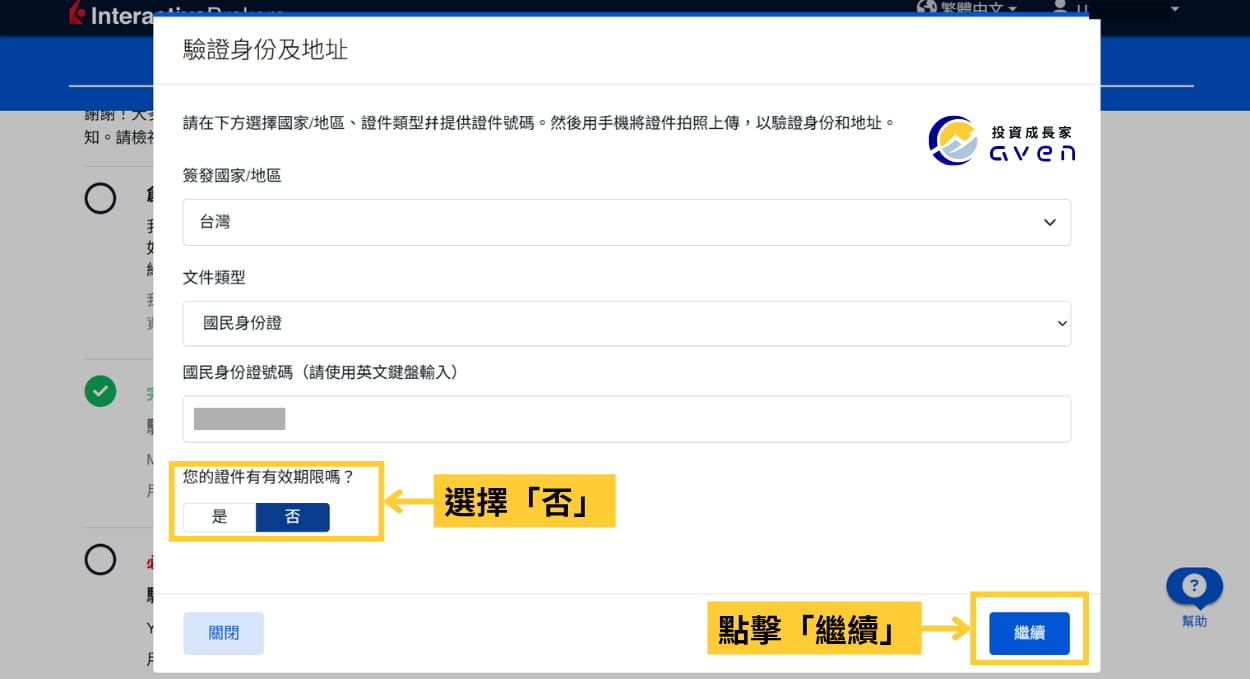Select 否 for document expiry

pos(293,517)
